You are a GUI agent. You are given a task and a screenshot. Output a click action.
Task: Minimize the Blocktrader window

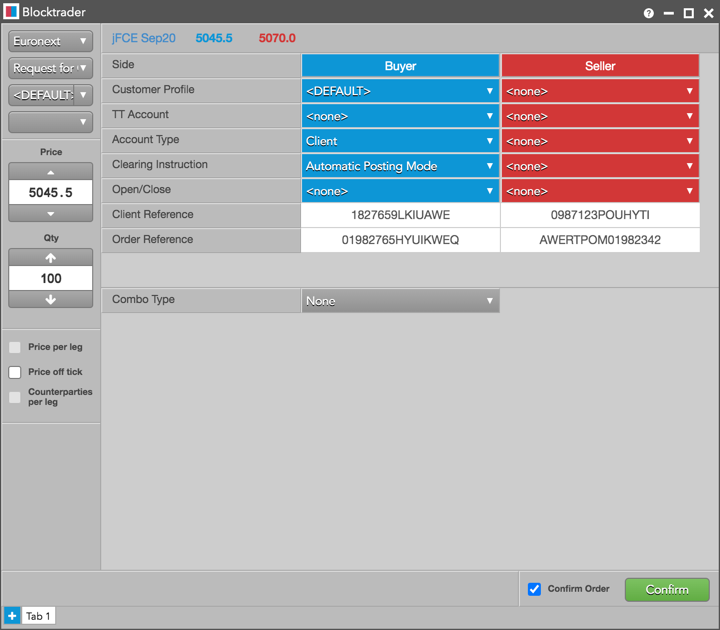tap(669, 13)
